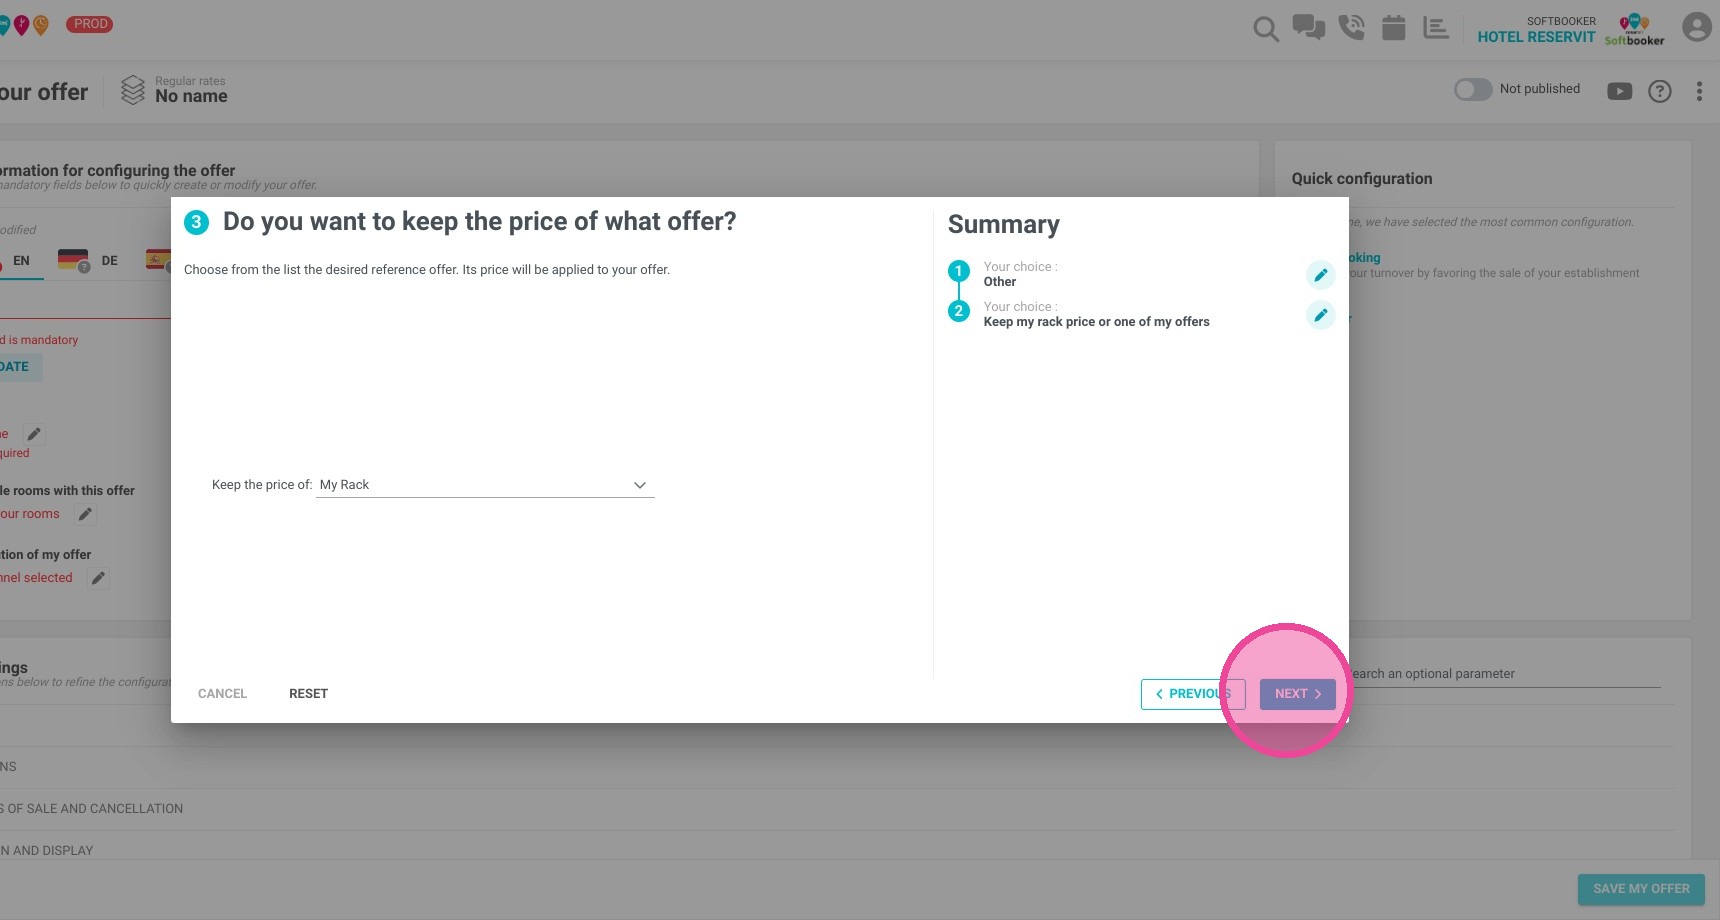Edit summary choice 1 Other
1720x920 pixels.
pyautogui.click(x=1320, y=275)
